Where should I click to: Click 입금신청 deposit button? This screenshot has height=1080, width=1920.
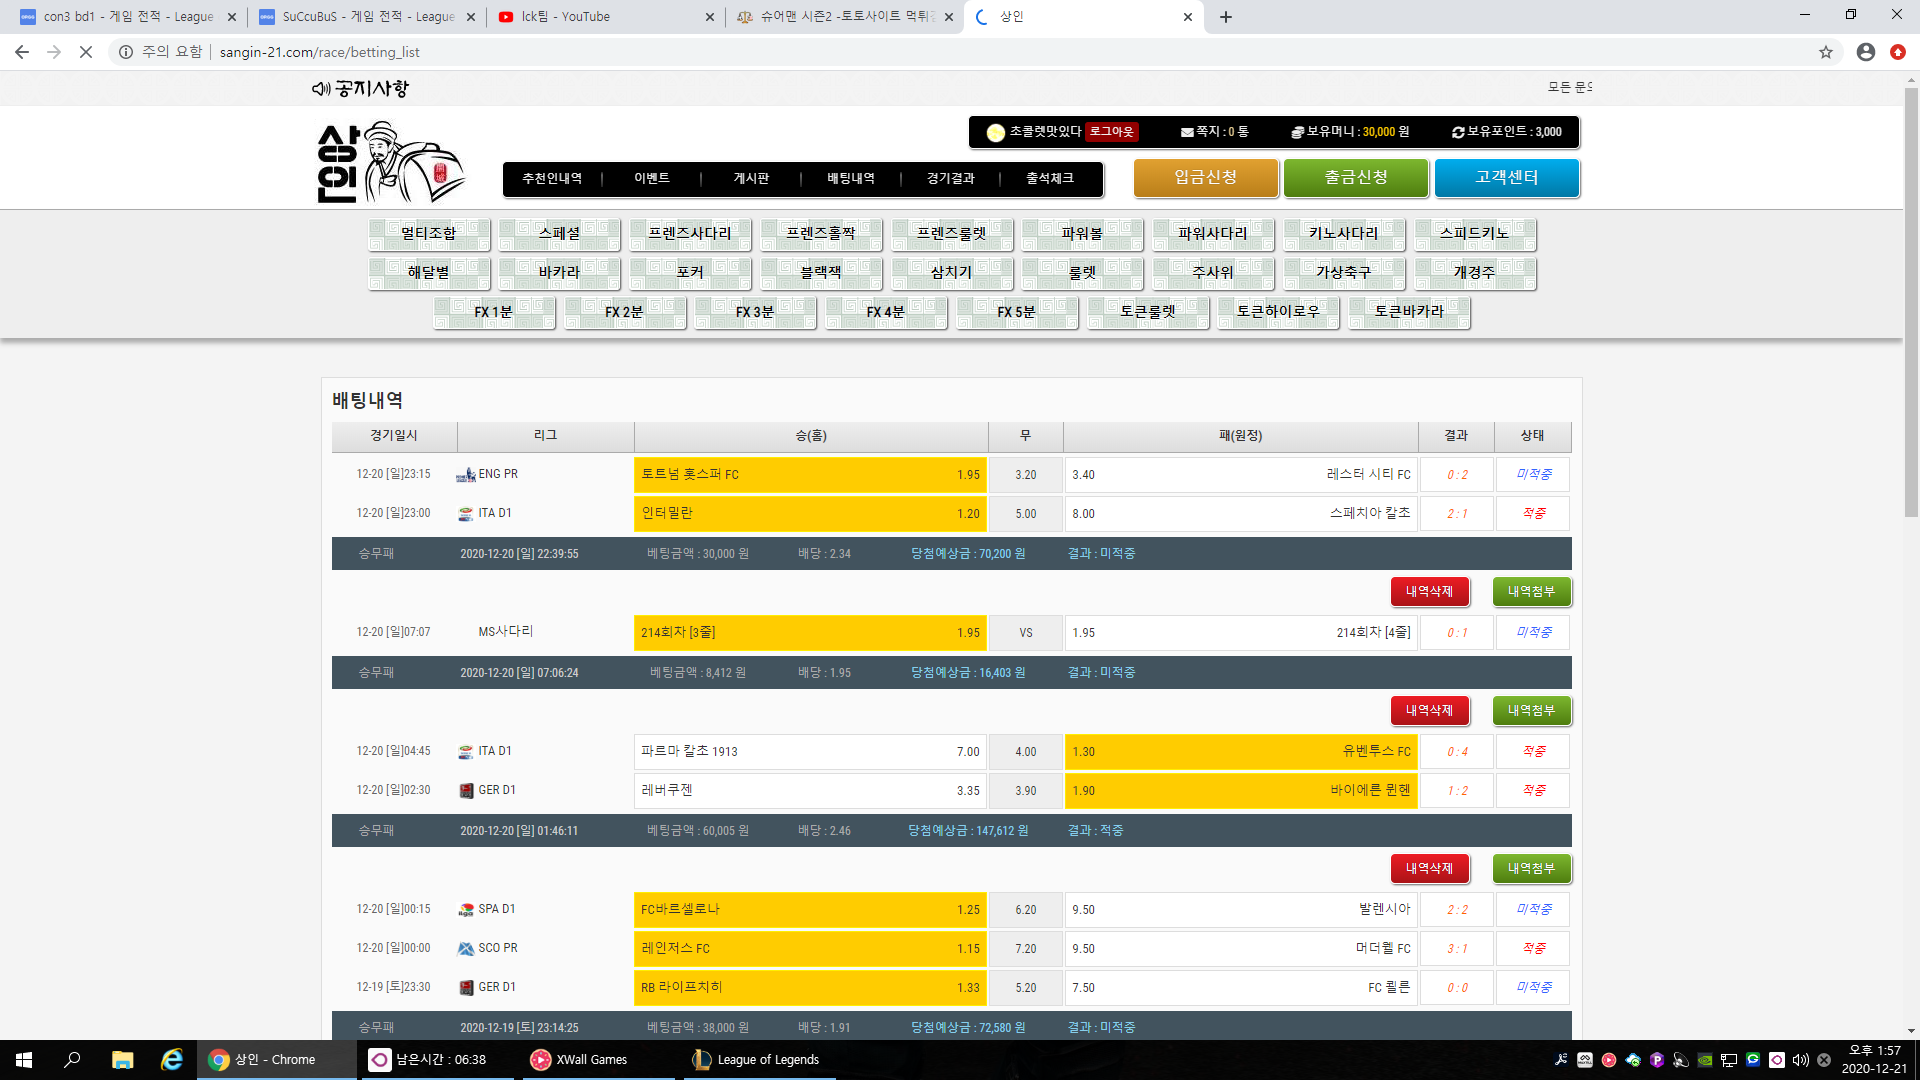[x=1205, y=178]
